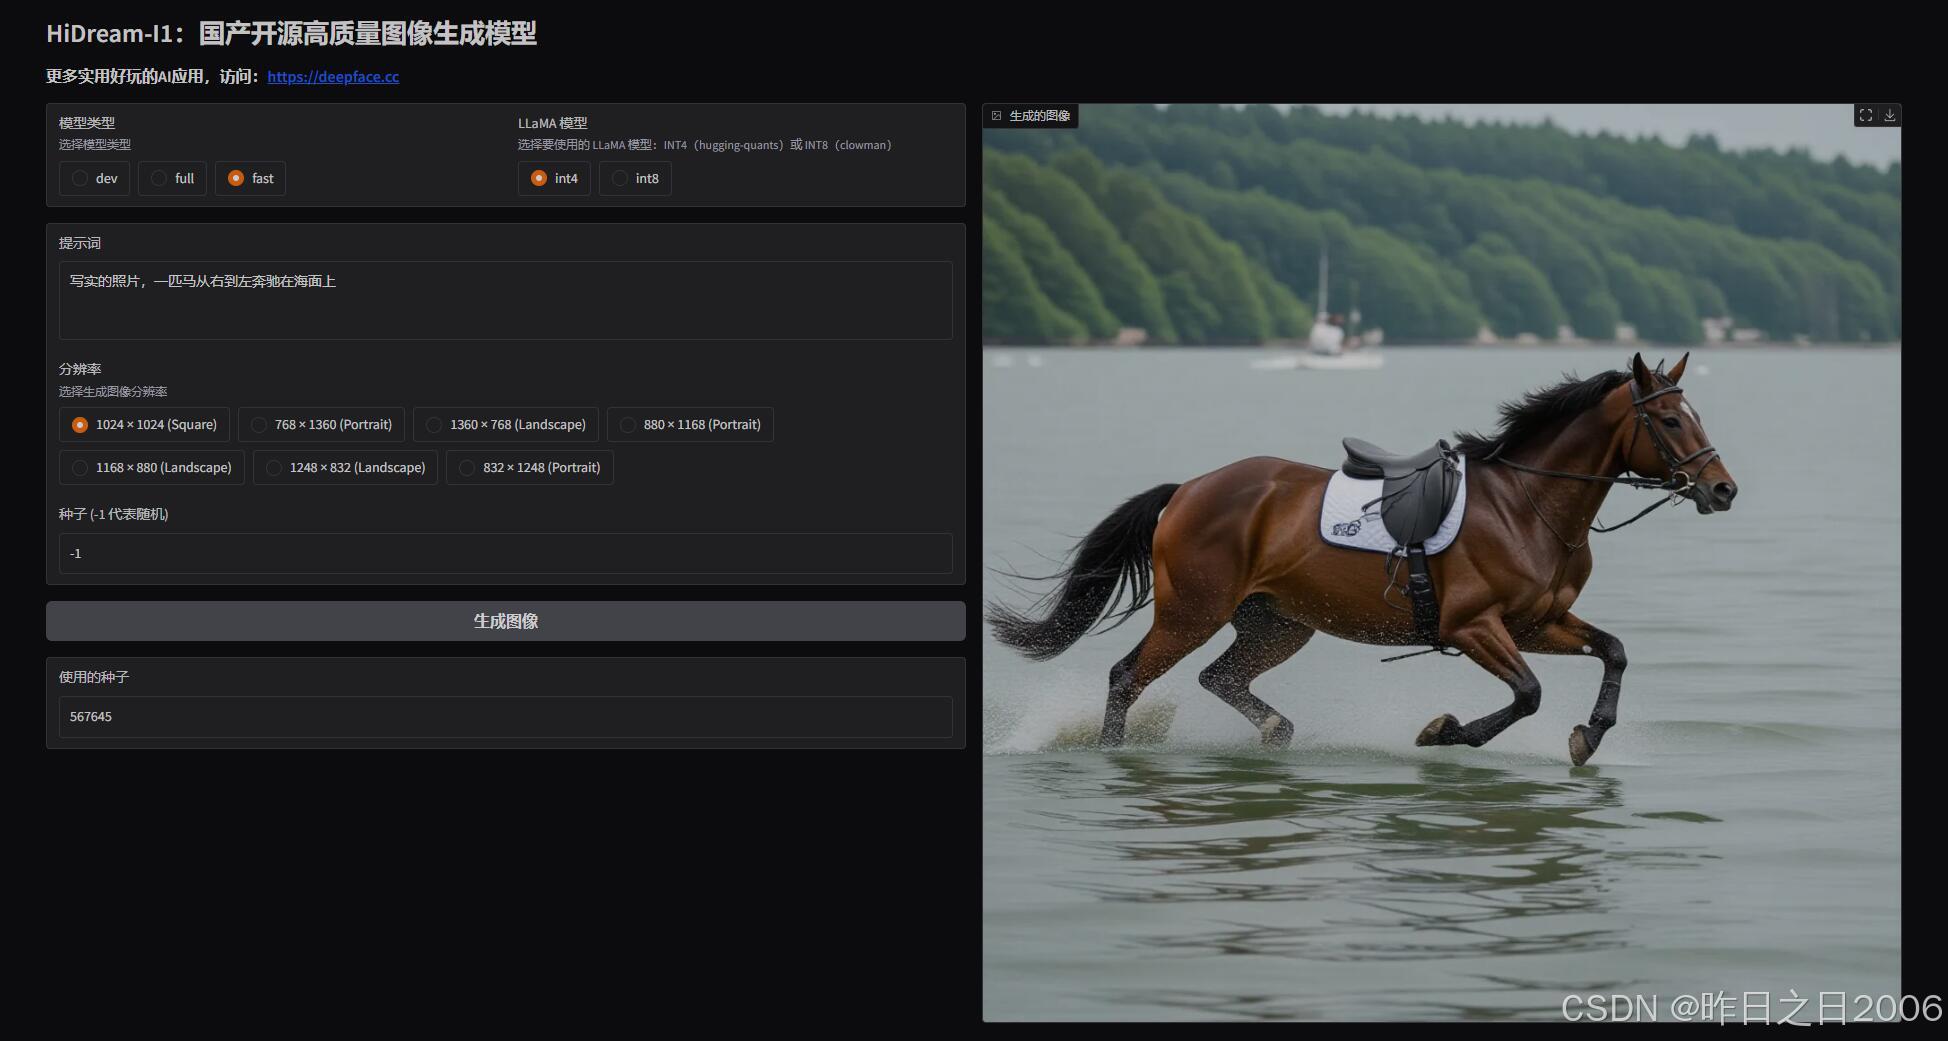Choose int4 LLaMA model
This screenshot has height=1041, width=1948.
point(554,178)
